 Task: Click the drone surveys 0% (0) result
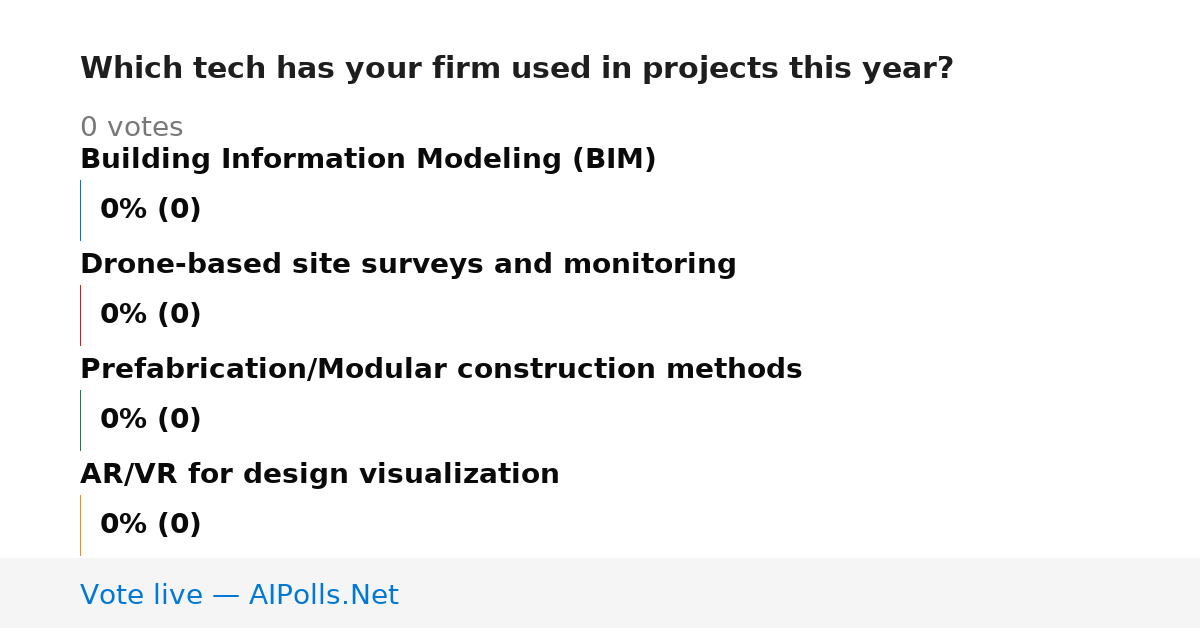[x=150, y=315]
